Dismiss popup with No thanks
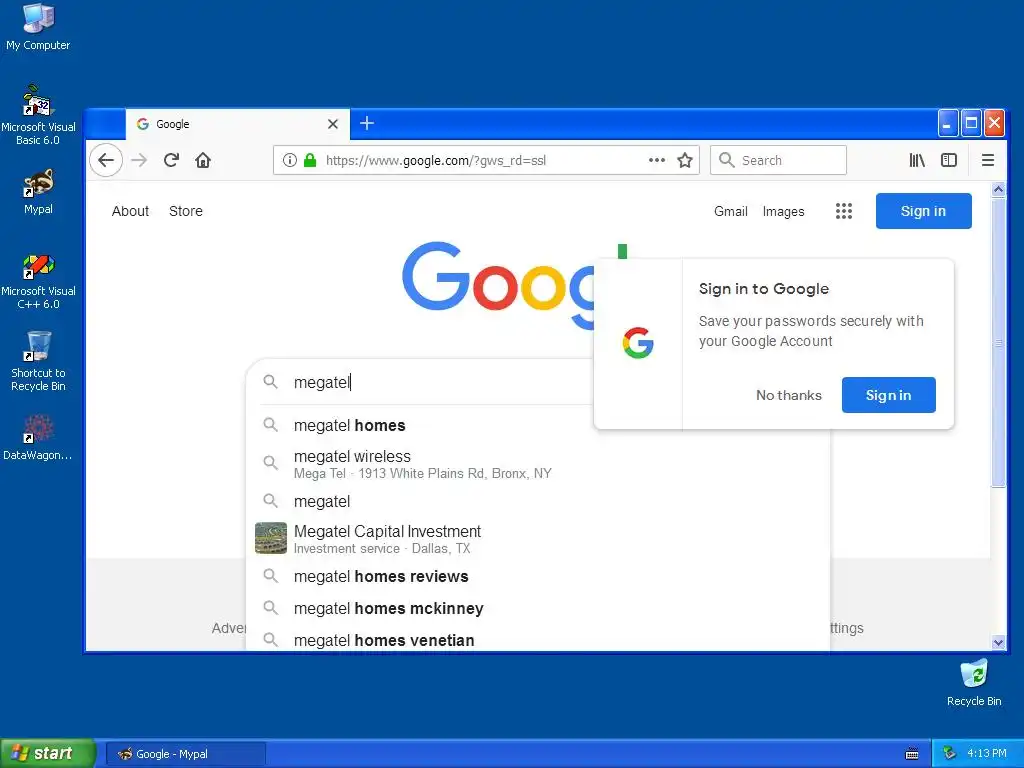Viewport: 1024px width, 768px height. pos(789,395)
